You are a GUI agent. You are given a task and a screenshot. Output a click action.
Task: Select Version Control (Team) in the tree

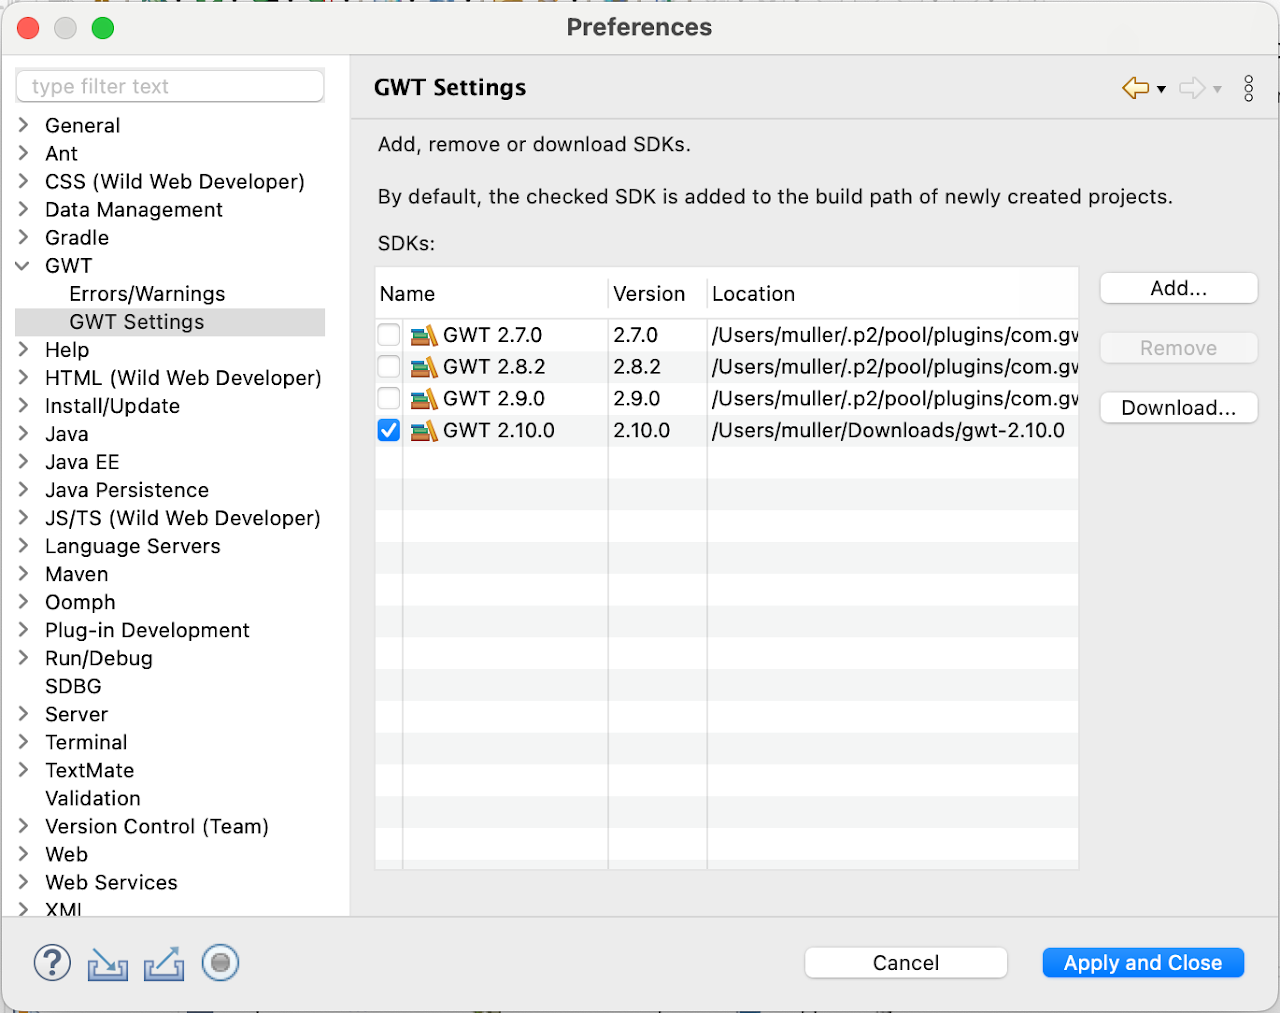pyautogui.click(x=157, y=826)
